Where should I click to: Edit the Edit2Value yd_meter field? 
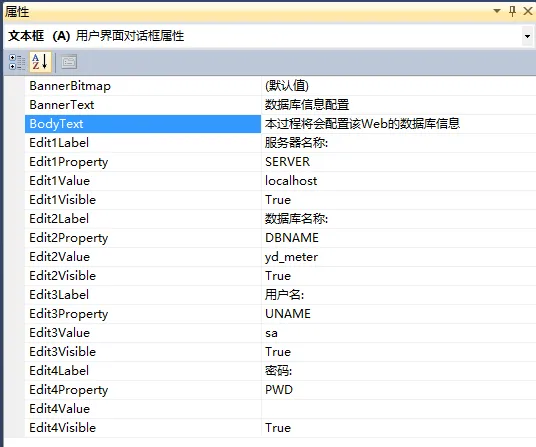(399, 257)
